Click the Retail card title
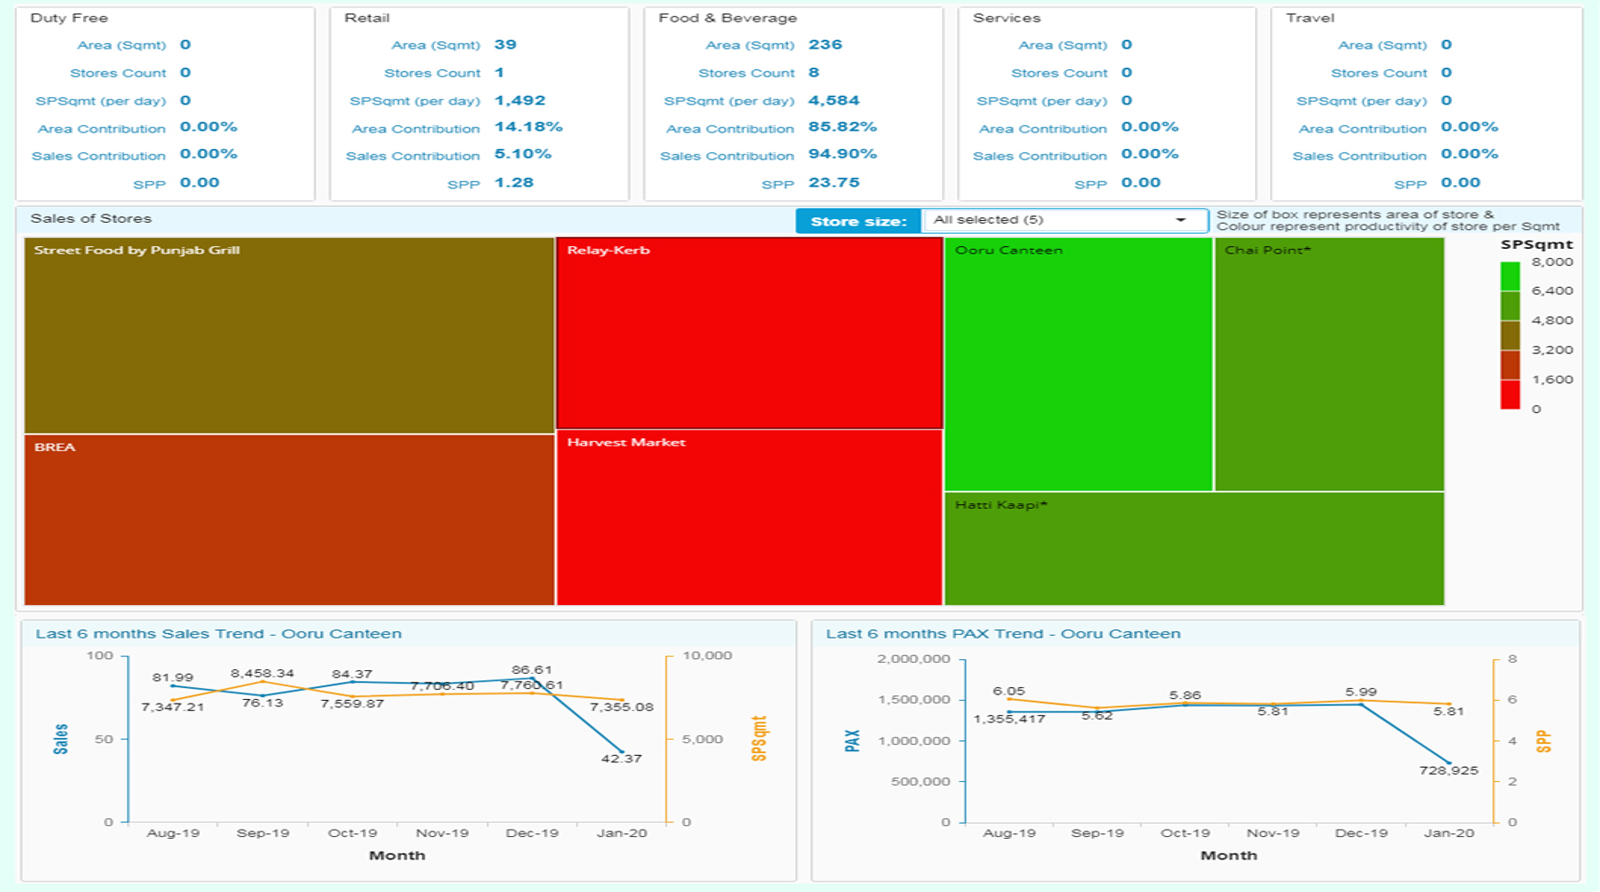The image size is (1600, 892). (x=367, y=18)
